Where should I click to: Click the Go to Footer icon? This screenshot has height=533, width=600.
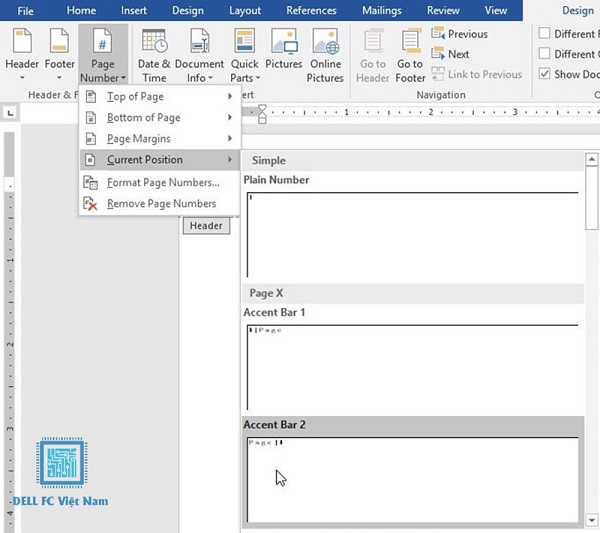(x=411, y=41)
